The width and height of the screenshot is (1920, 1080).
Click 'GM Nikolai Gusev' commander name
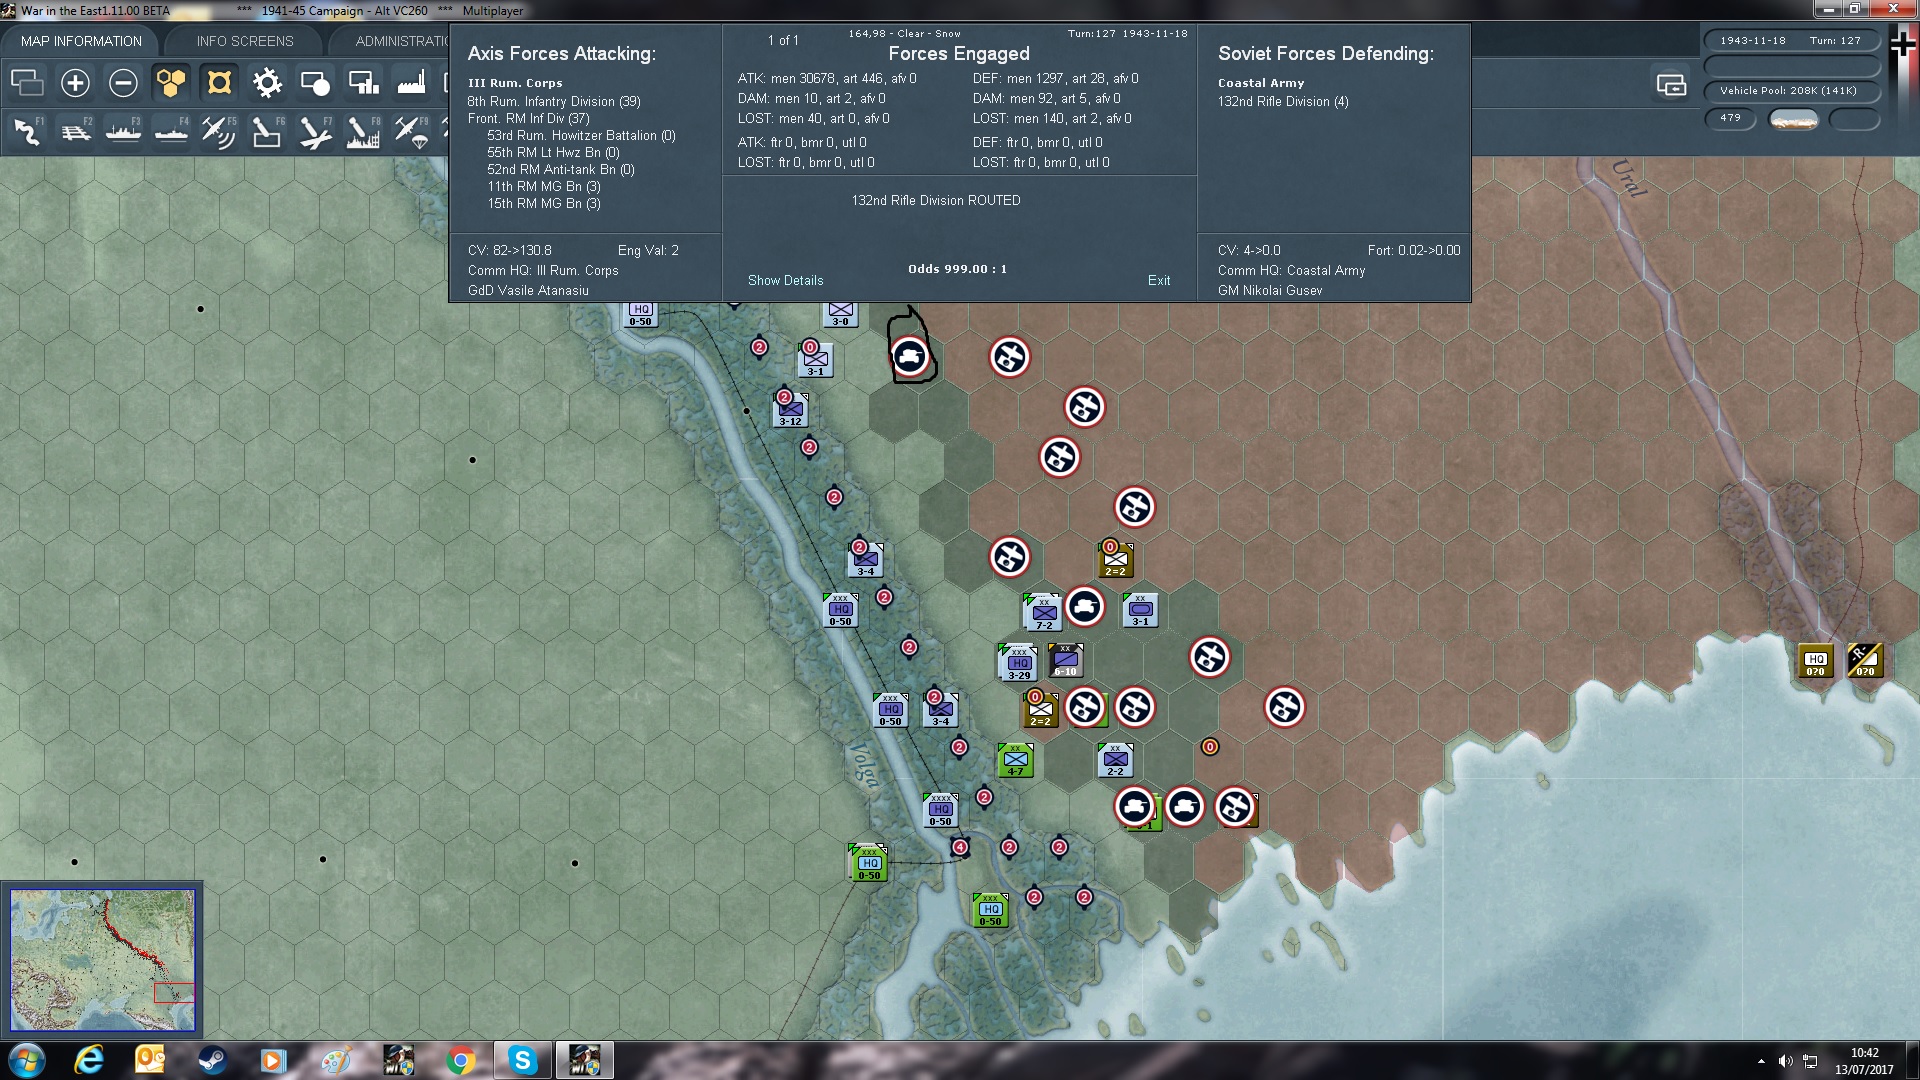pos(1270,290)
